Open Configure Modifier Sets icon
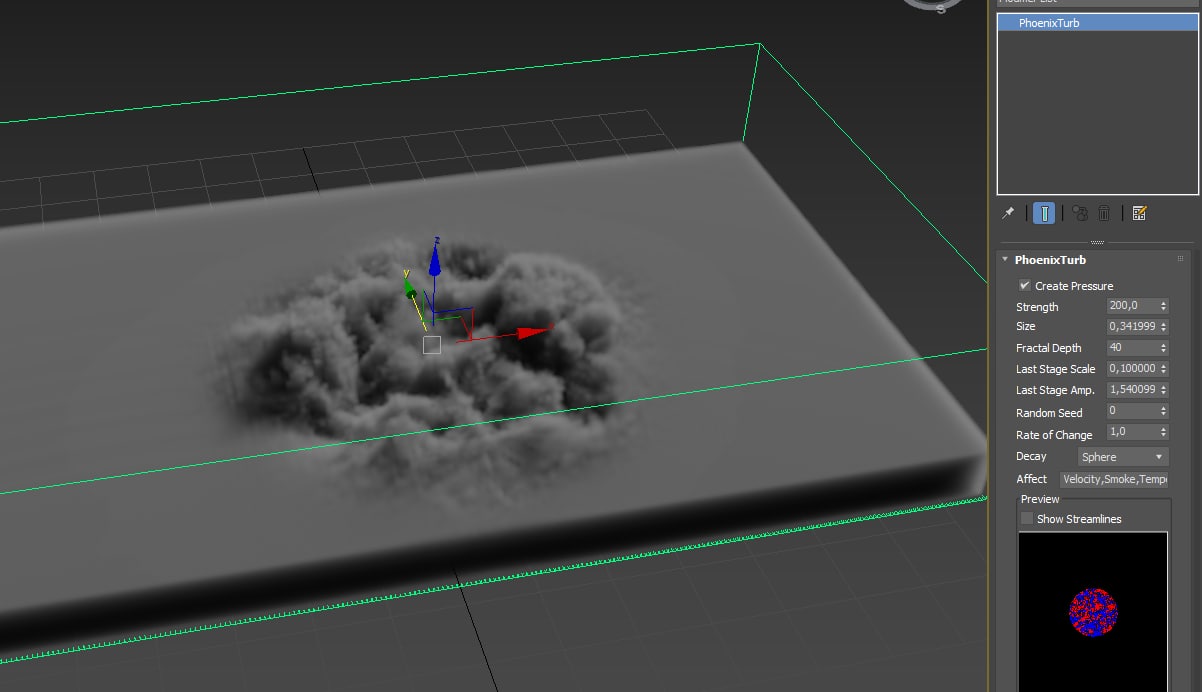The width and height of the screenshot is (1202, 692). [1139, 213]
